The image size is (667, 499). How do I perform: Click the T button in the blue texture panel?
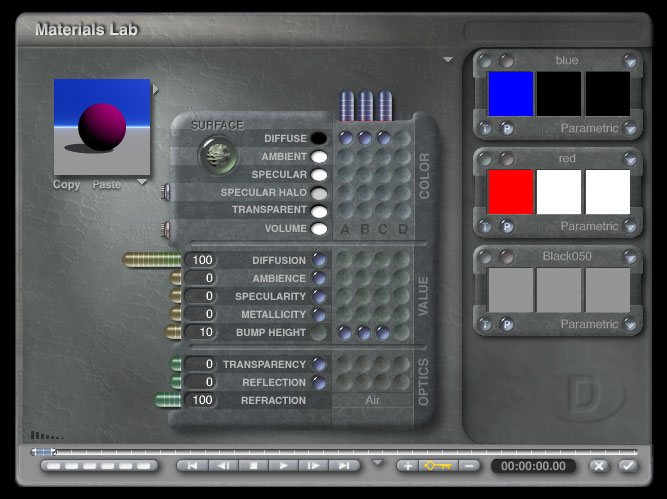tap(485, 128)
